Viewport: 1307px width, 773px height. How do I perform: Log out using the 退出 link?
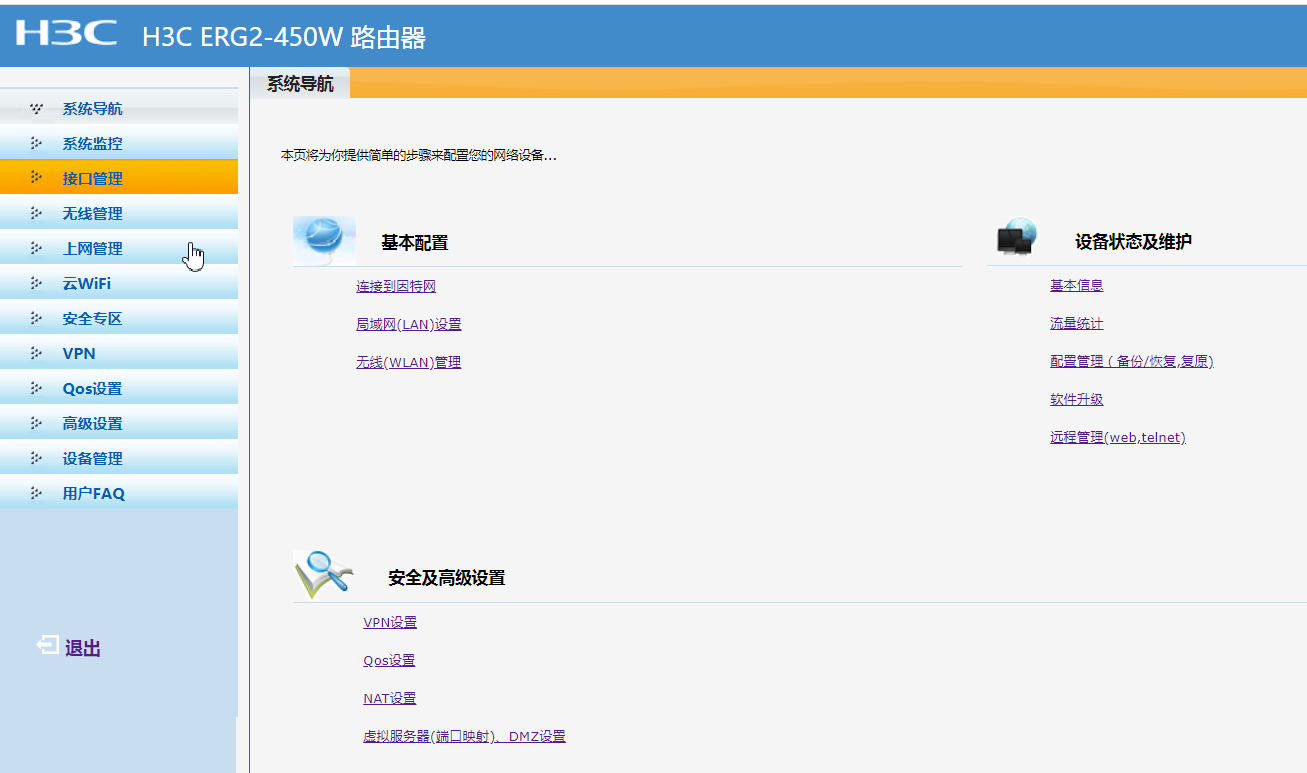click(x=83, y=648)
